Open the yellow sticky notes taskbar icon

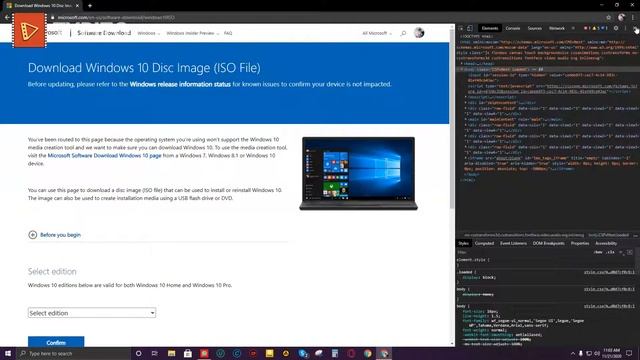[269, 353]
